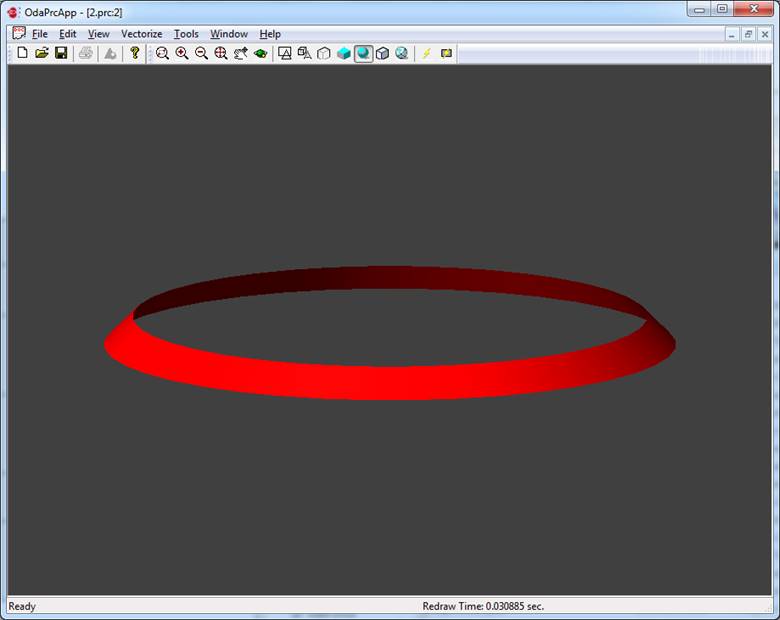
Task: Click the New file icon
Action: point(22,53)
